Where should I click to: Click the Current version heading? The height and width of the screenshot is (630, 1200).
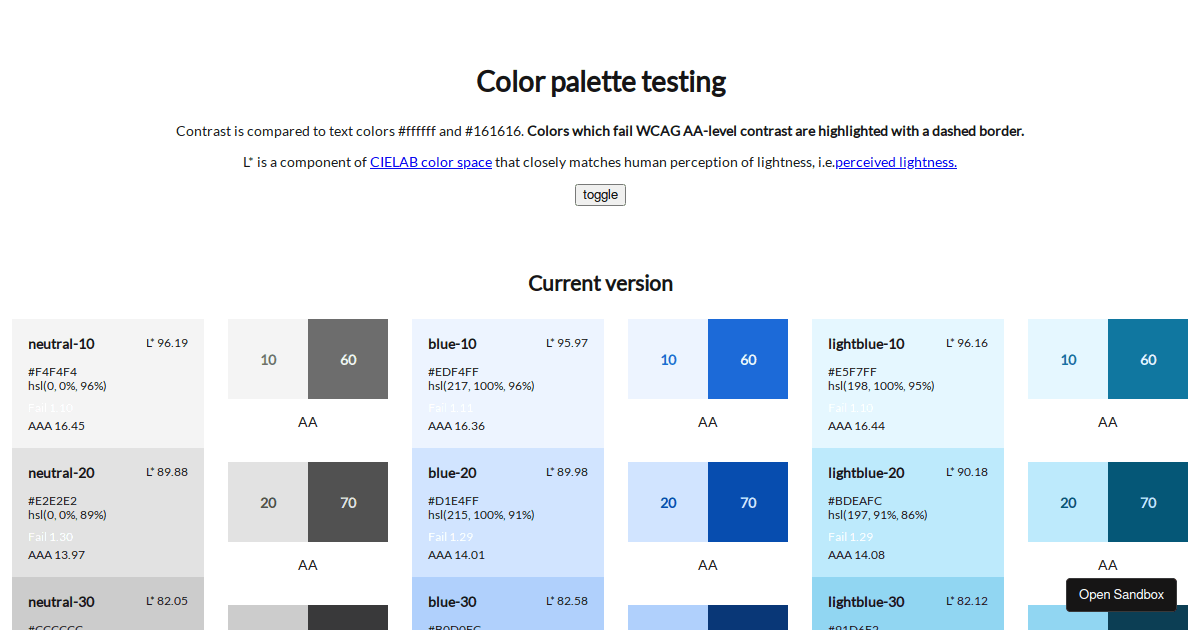[x=600, y=283]
